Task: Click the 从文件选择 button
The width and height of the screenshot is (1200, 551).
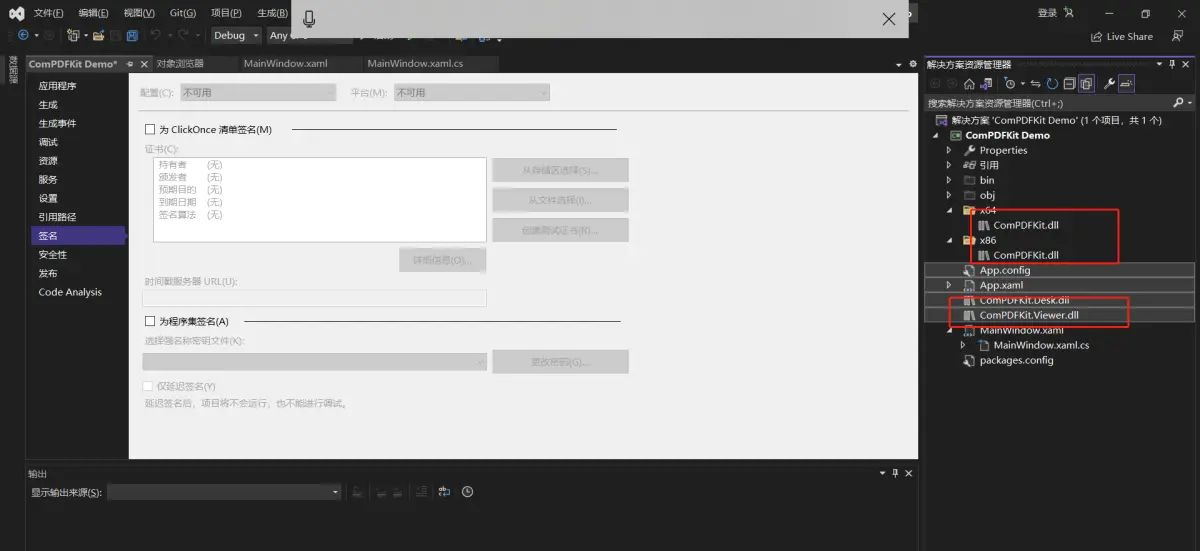Action: point(560,200)
